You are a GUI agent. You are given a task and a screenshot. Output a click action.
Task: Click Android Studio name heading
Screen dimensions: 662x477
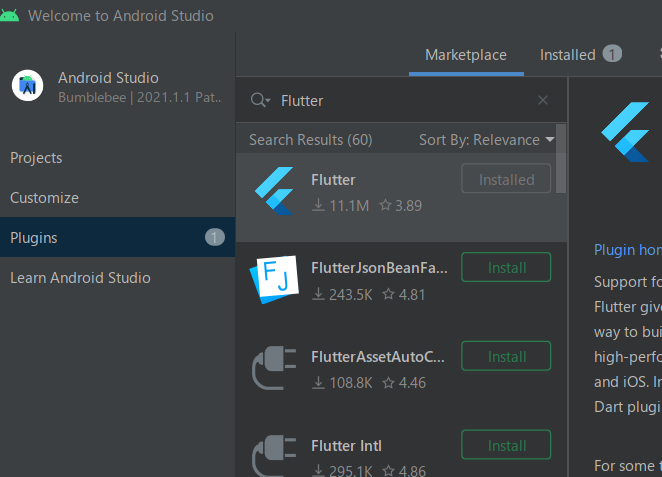pos(109,78)
